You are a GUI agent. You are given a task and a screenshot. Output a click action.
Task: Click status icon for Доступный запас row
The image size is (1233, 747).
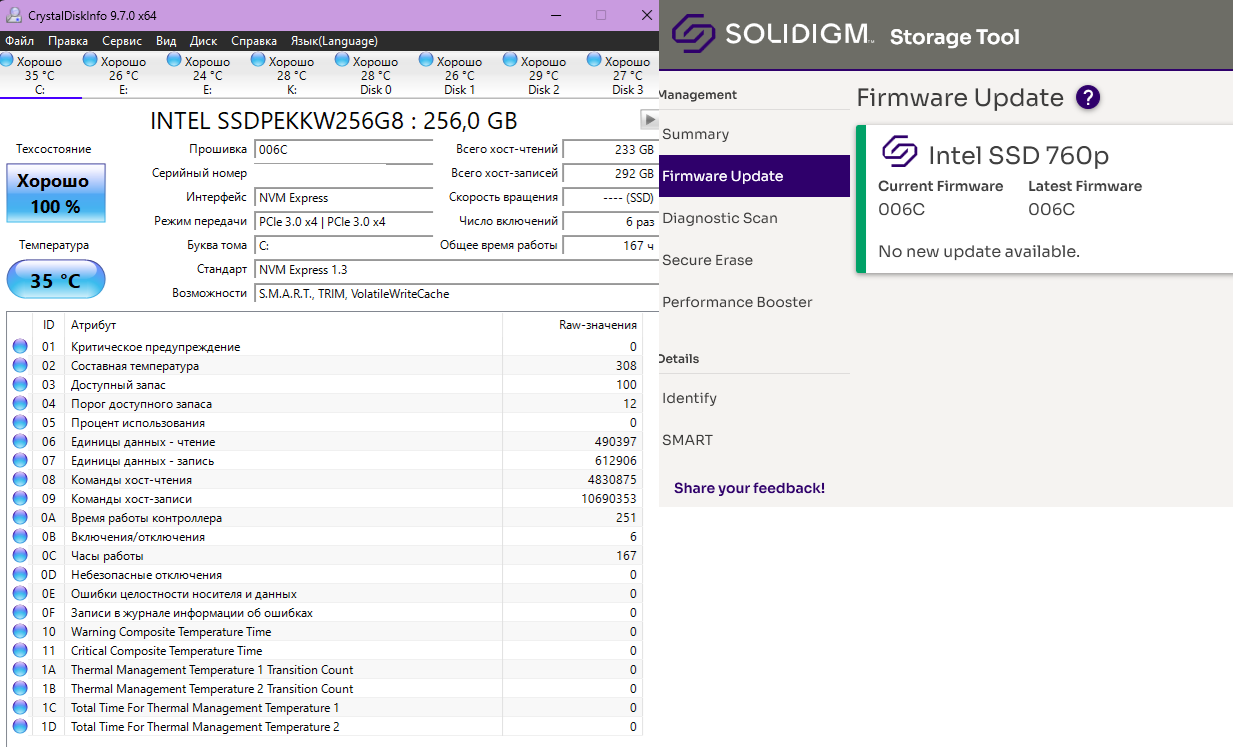point(20,385)
